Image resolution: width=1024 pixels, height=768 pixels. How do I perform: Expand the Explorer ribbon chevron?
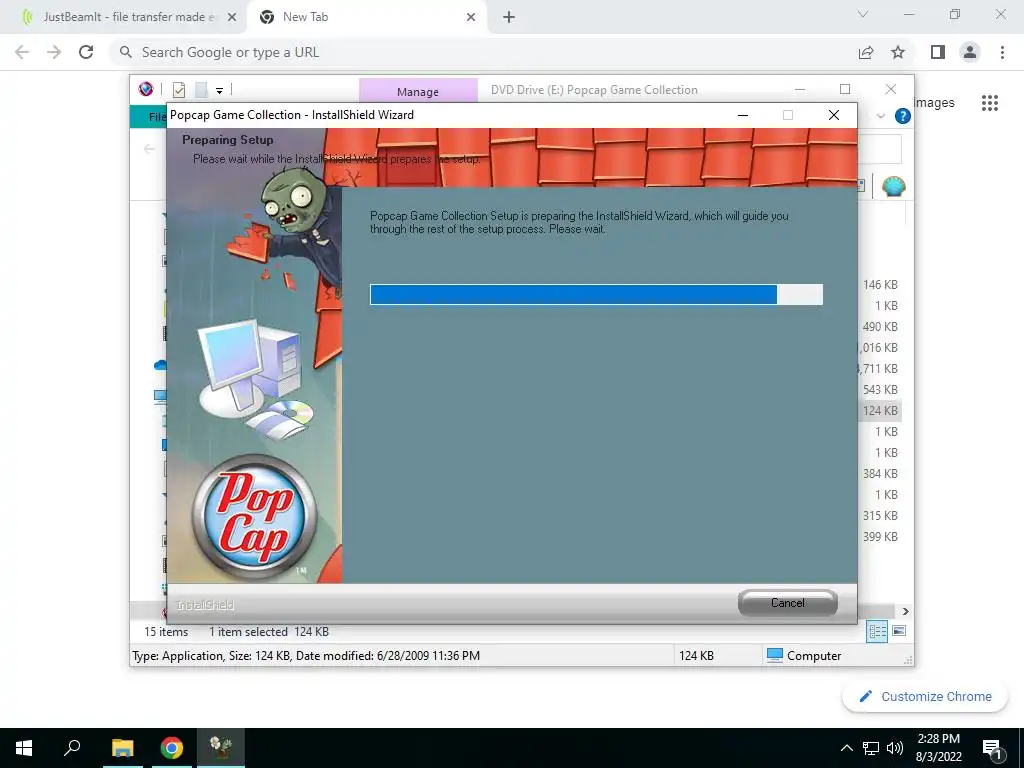[x=880, y=116]
